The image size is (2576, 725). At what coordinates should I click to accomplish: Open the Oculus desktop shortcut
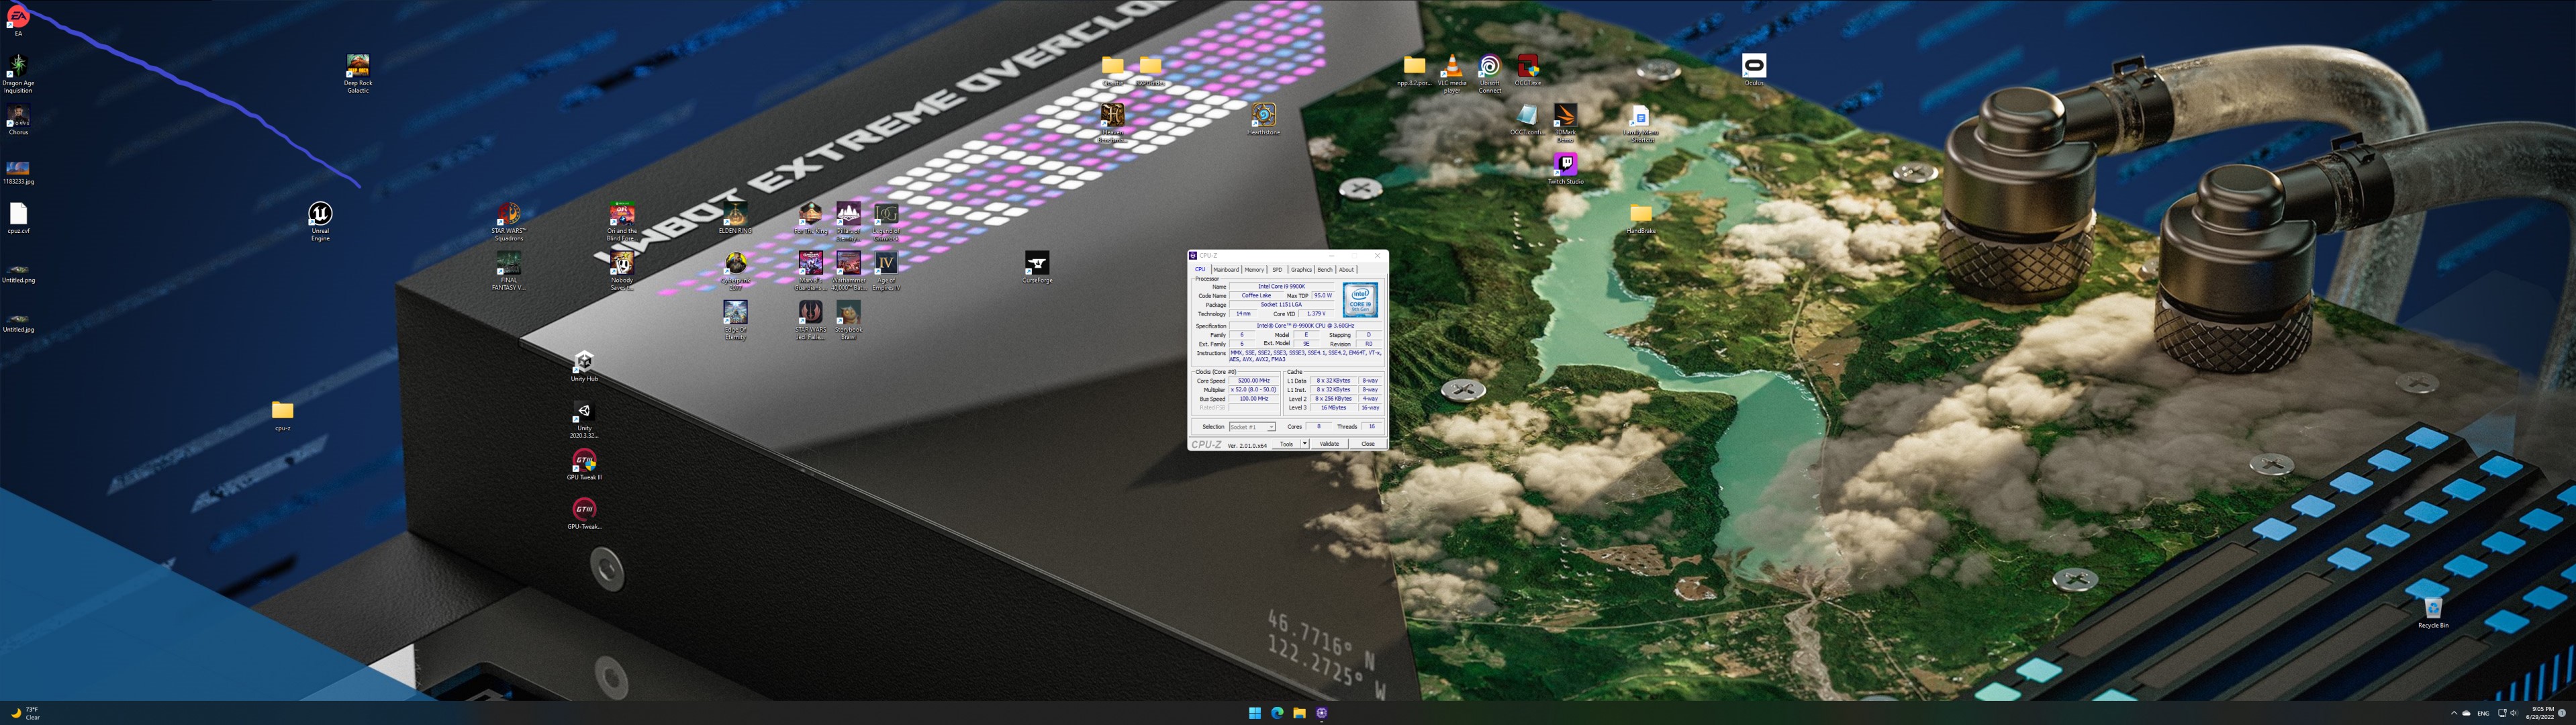coord(1754,70)
